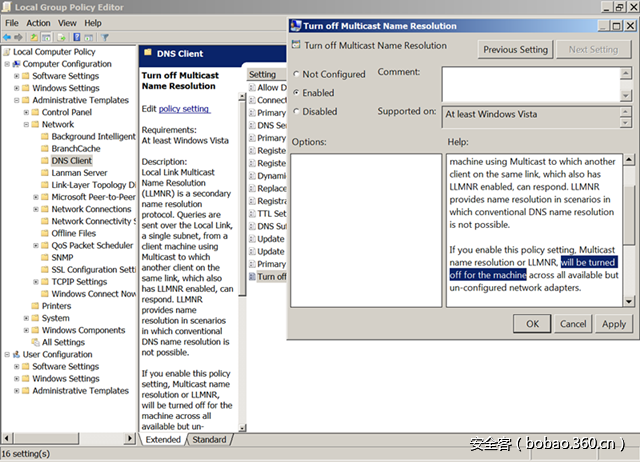Switch to the Standard tab
This screenshot has width=640, height=462.
click(209, 440)
